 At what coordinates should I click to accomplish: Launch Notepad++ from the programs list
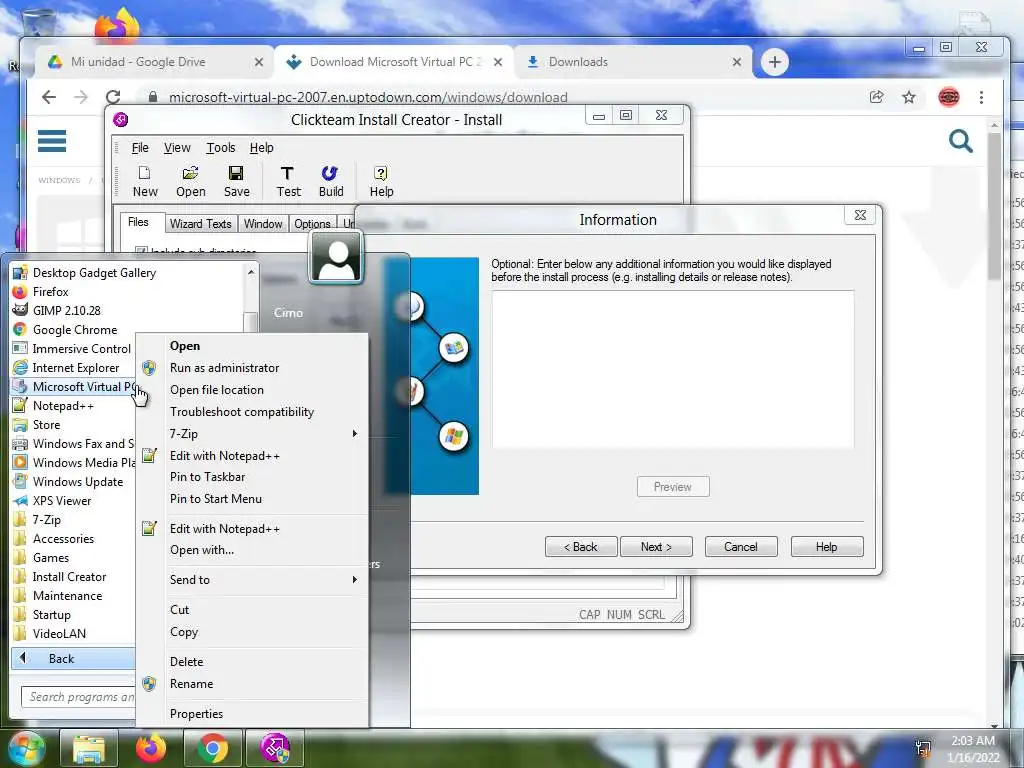coord(63,406)
